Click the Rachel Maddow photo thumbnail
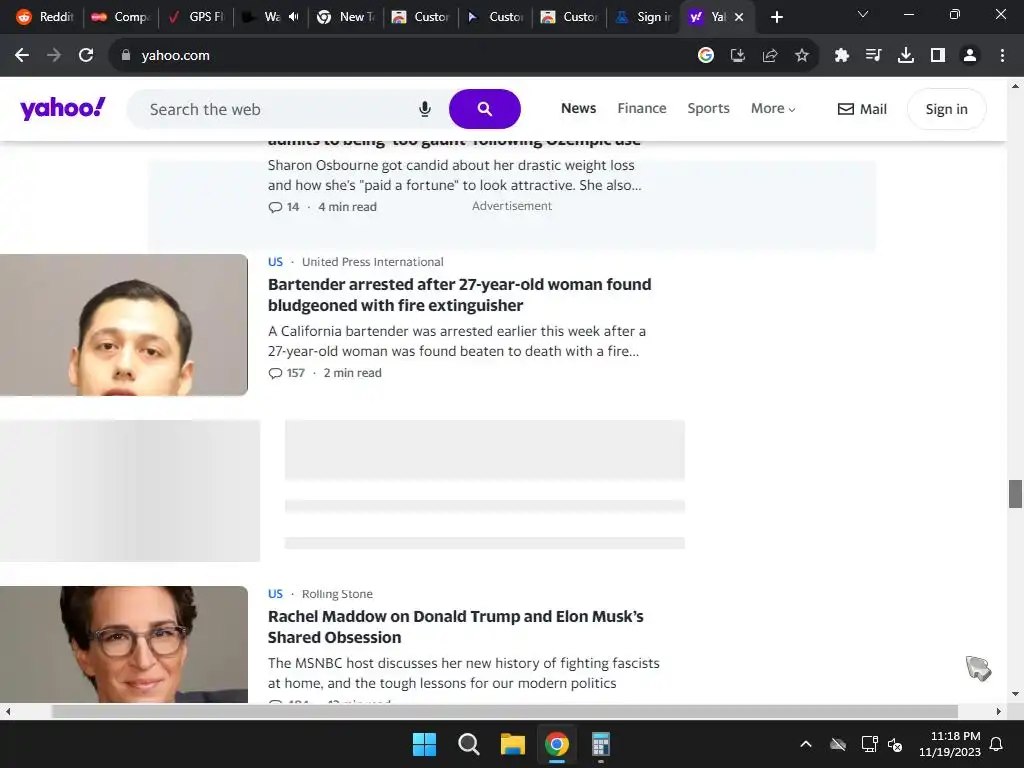1024x768 pixels. click(x=123, y=644)
